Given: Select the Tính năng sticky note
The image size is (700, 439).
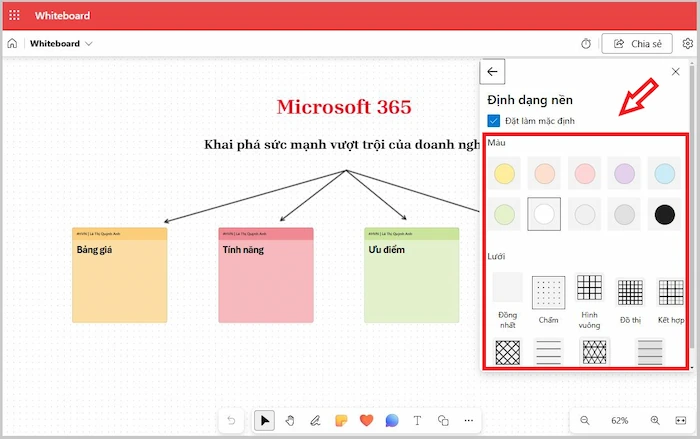Looking at the screenshot, I should 266,275.
